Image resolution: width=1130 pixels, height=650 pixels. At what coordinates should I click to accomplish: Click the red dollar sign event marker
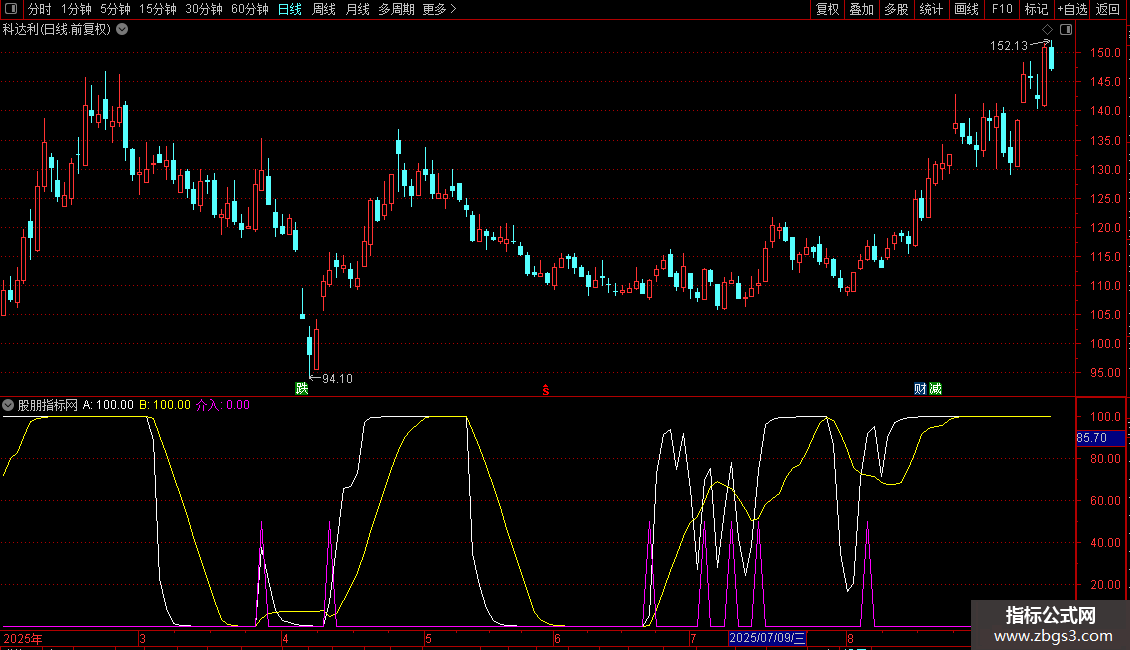pyautogui.click(x=545, y=388)
